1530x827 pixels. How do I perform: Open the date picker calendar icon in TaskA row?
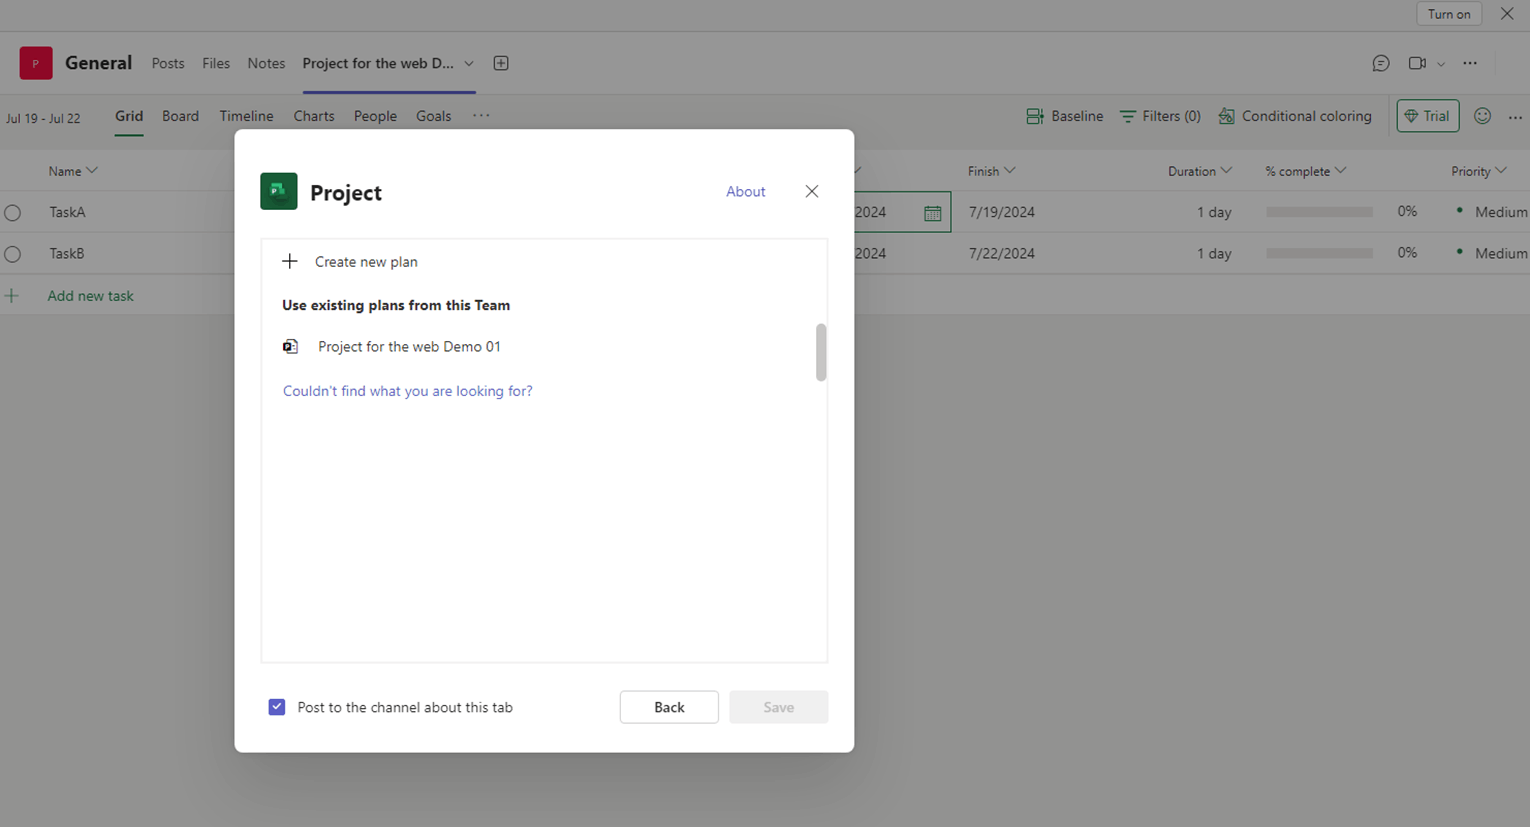point(932,213)
